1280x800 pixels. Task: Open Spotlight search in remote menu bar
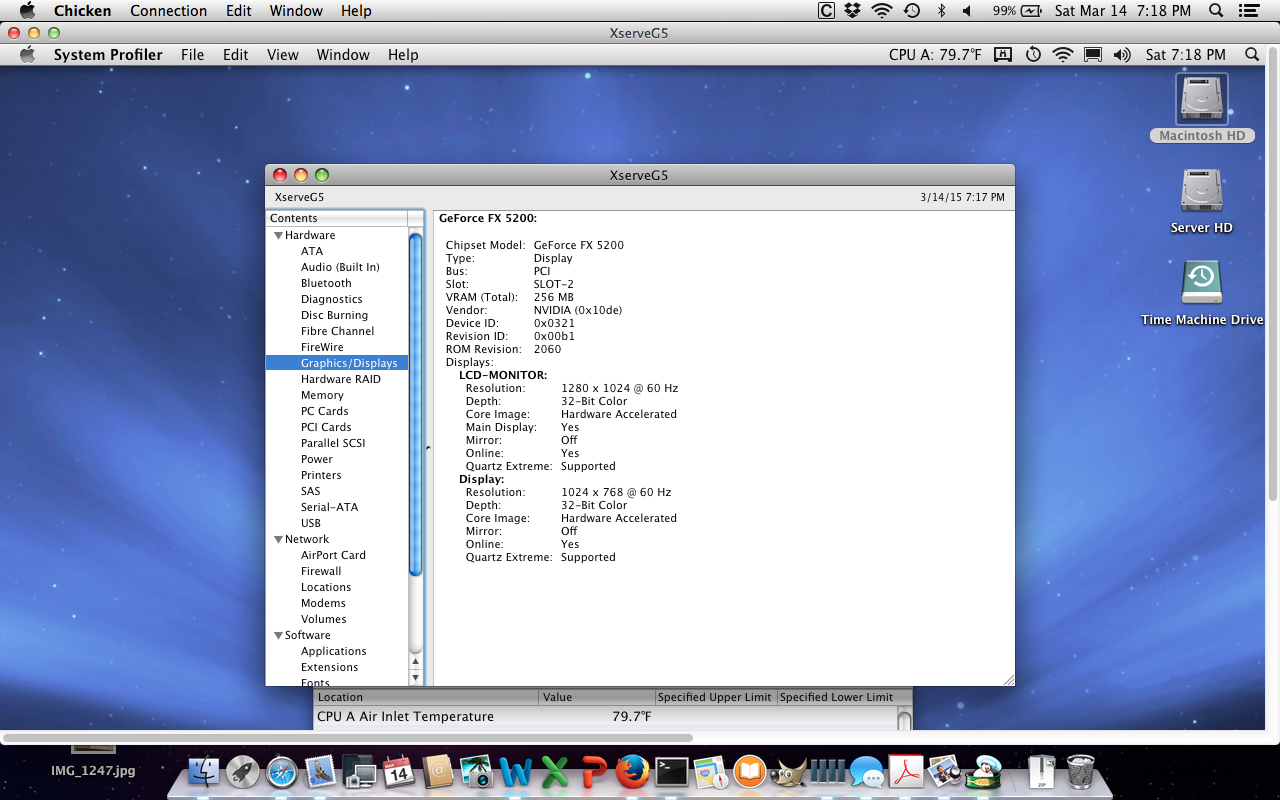tap(1252, 55)
